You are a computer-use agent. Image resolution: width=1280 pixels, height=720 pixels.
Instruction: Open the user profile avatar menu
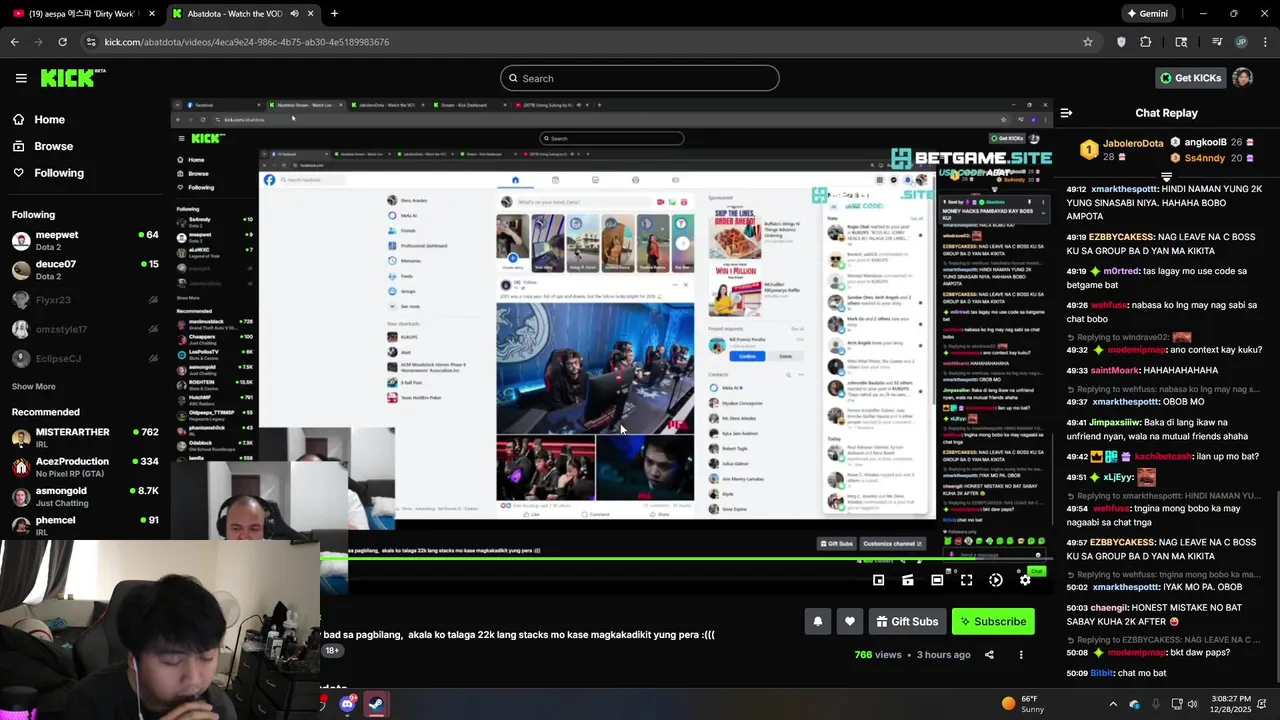coord(1243,78)
